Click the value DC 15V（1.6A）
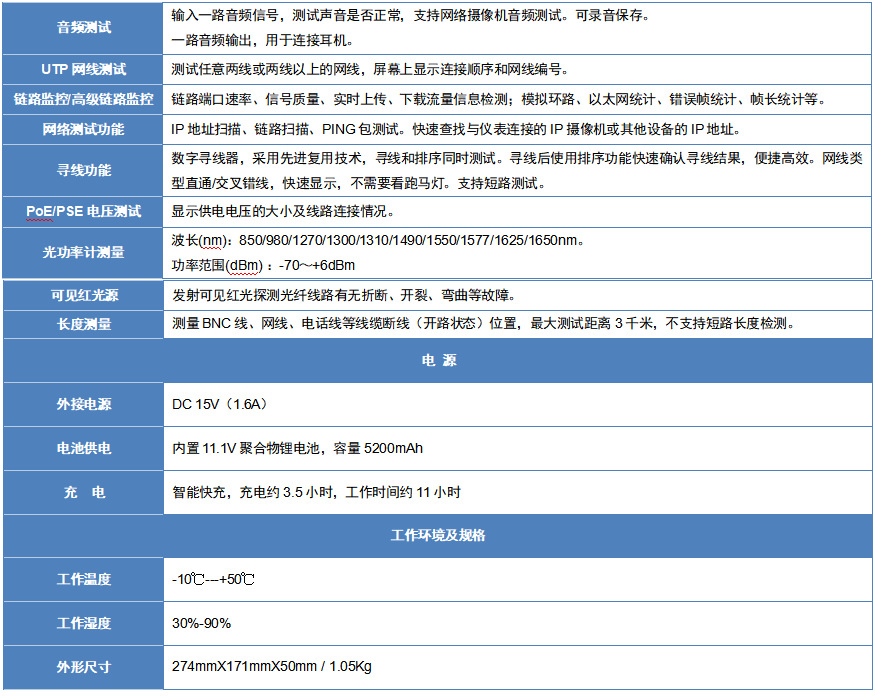Viewport: 875px width, 696px height. tap(220, 404)
